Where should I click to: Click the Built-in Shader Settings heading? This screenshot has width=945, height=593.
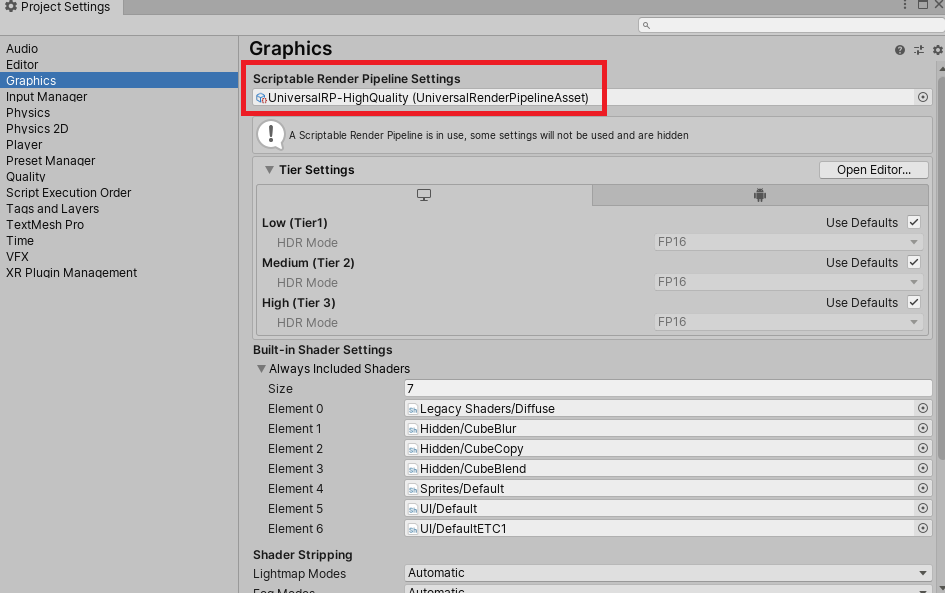322,350
